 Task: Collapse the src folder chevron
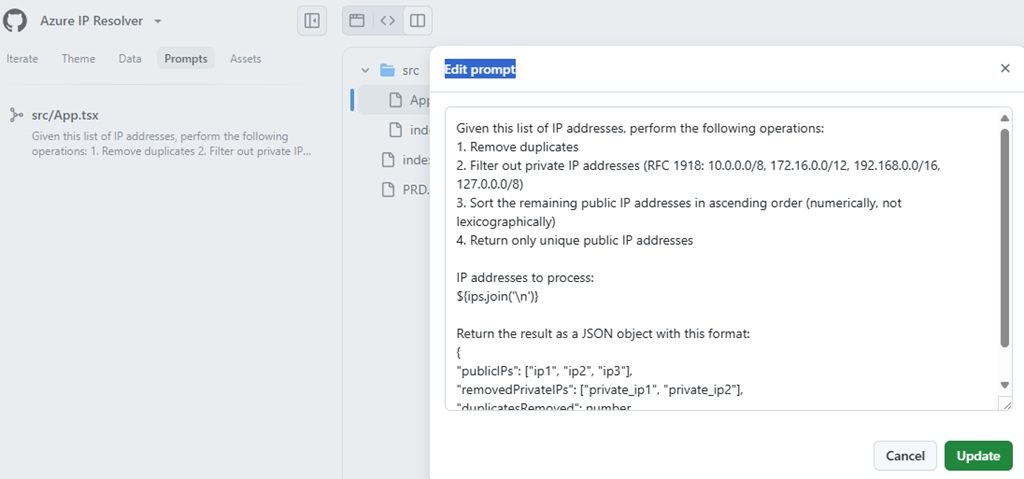pyautogui.click(x=365, y=70)
